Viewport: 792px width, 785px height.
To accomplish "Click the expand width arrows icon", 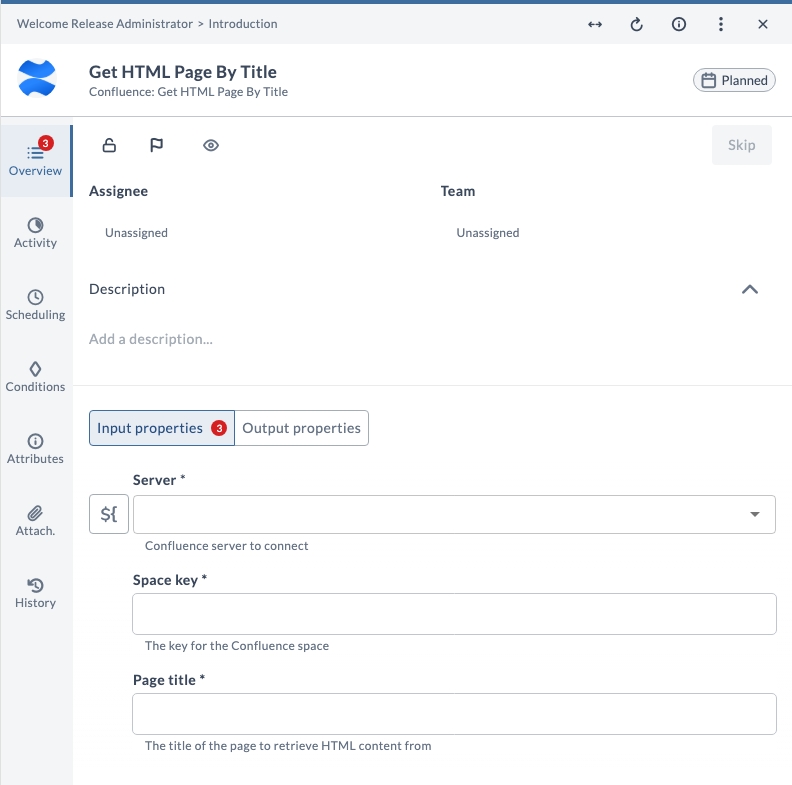I will (595, 24).
